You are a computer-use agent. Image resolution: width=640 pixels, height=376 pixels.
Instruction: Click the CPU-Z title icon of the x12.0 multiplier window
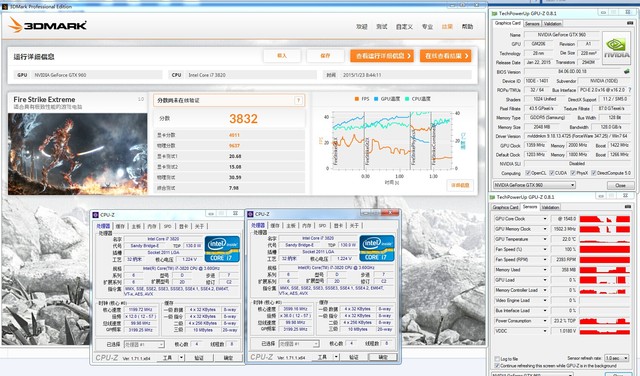(96, 215)
